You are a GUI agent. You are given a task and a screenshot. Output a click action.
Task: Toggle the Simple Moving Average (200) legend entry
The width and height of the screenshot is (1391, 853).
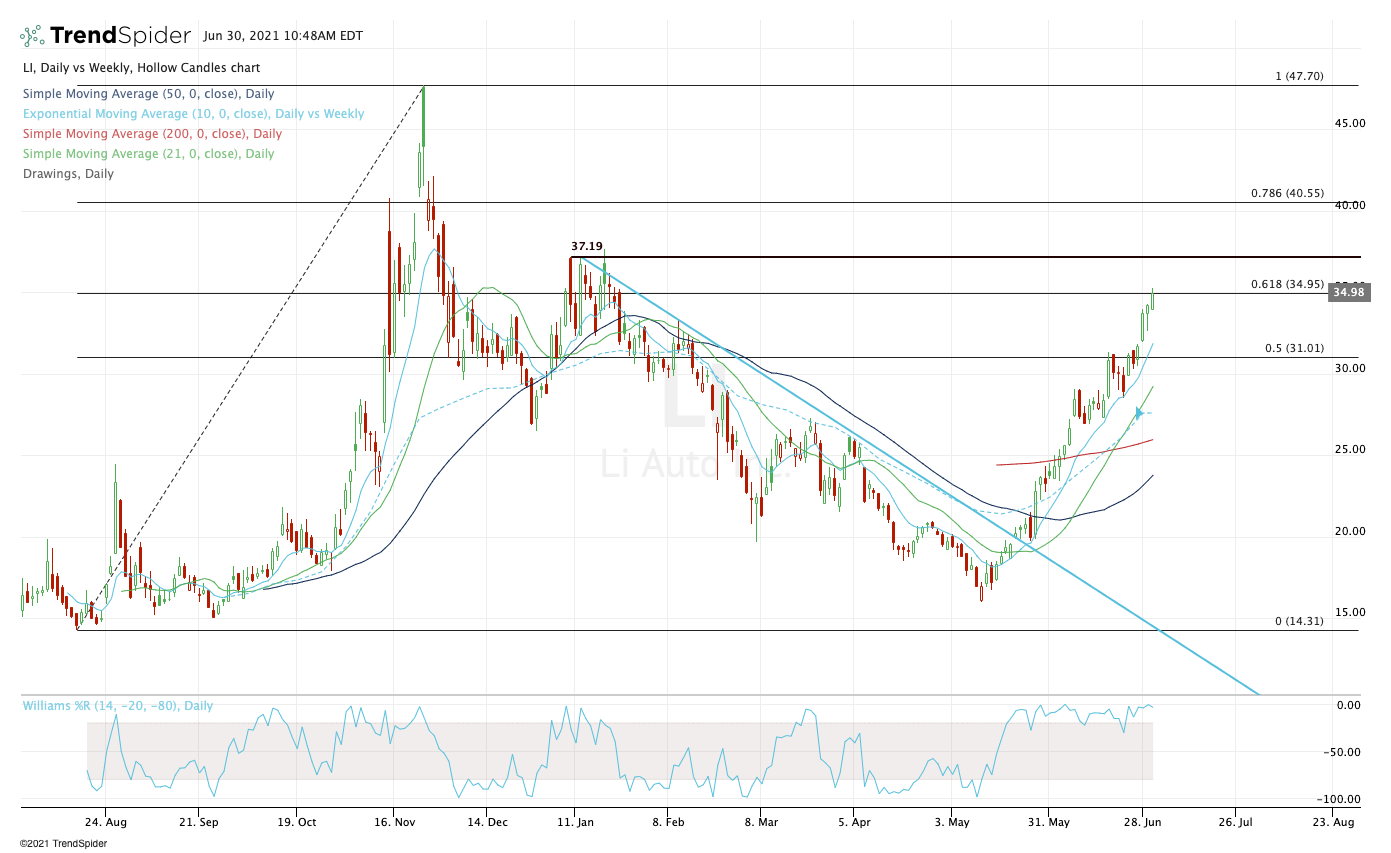click(151, 134)
